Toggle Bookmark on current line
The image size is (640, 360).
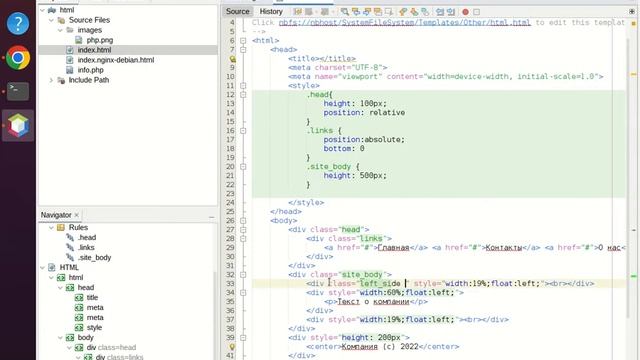[x=425, y=12]
